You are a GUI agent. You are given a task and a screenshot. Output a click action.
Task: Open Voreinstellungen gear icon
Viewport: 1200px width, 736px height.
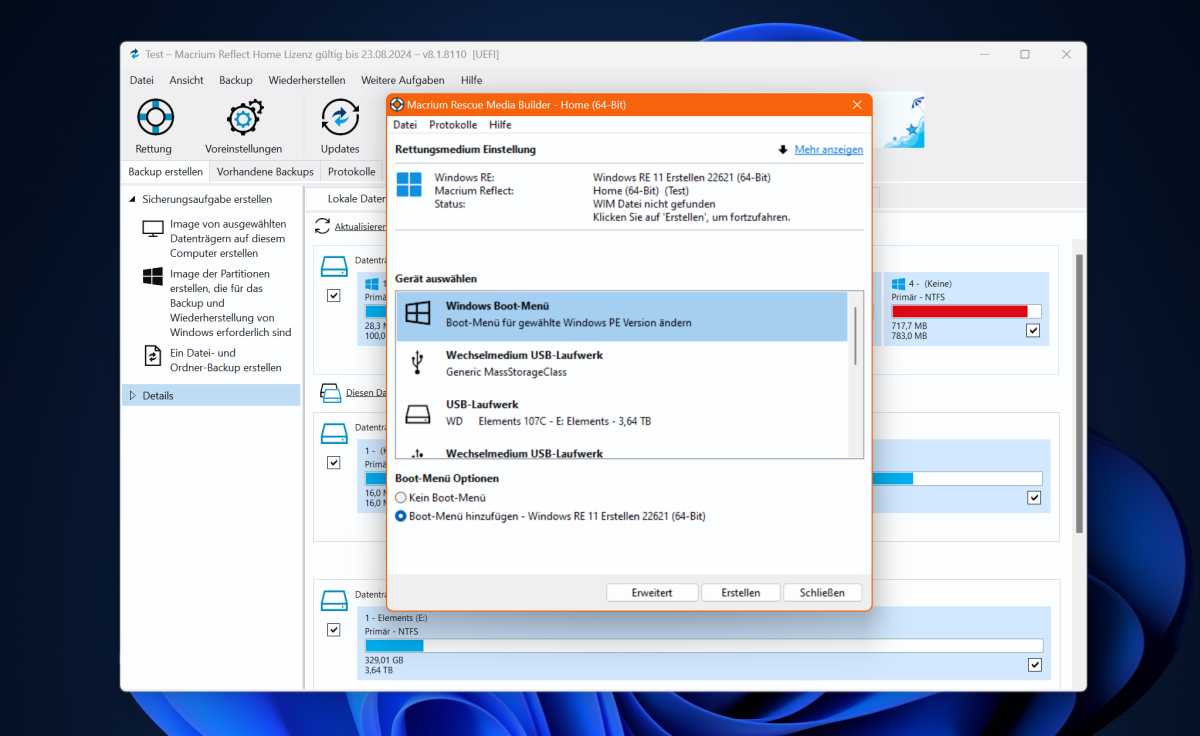tap(243, 117)
